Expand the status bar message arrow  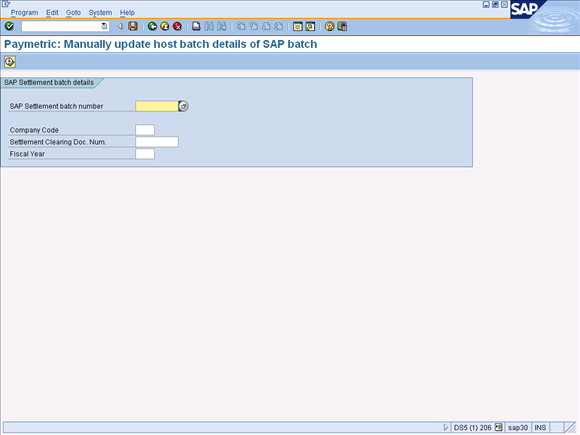(445, 427)
